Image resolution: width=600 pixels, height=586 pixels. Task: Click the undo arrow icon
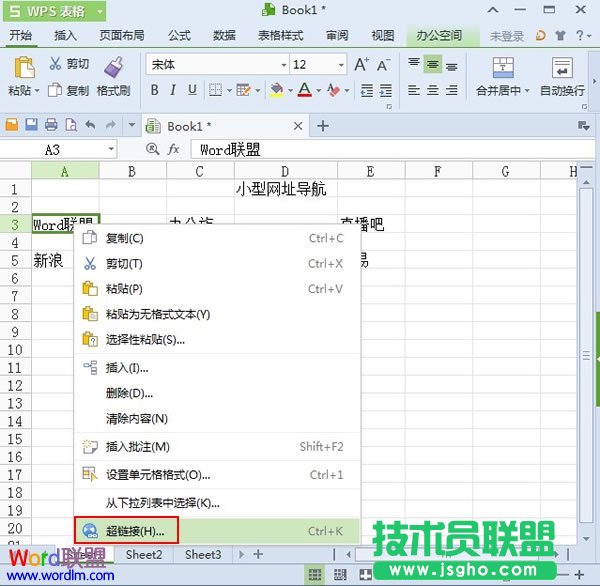(x=90, y=125)
